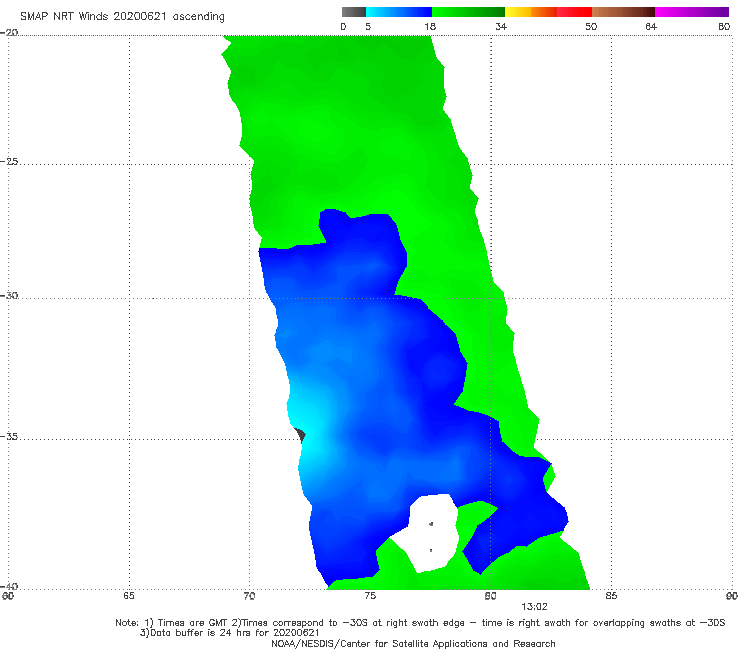
Task: Select the "-20" latitude axis label
Action: tap(9, 32)
